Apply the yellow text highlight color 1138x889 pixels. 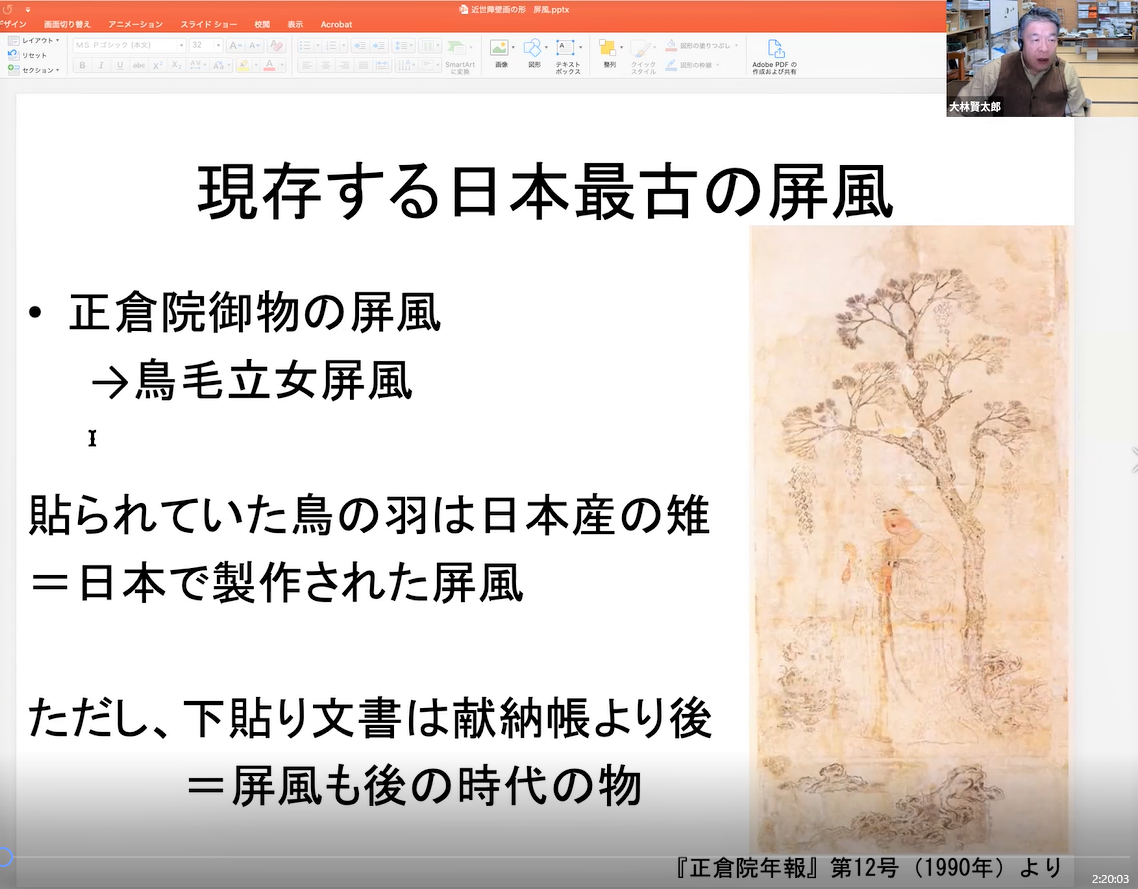point(242,65)
